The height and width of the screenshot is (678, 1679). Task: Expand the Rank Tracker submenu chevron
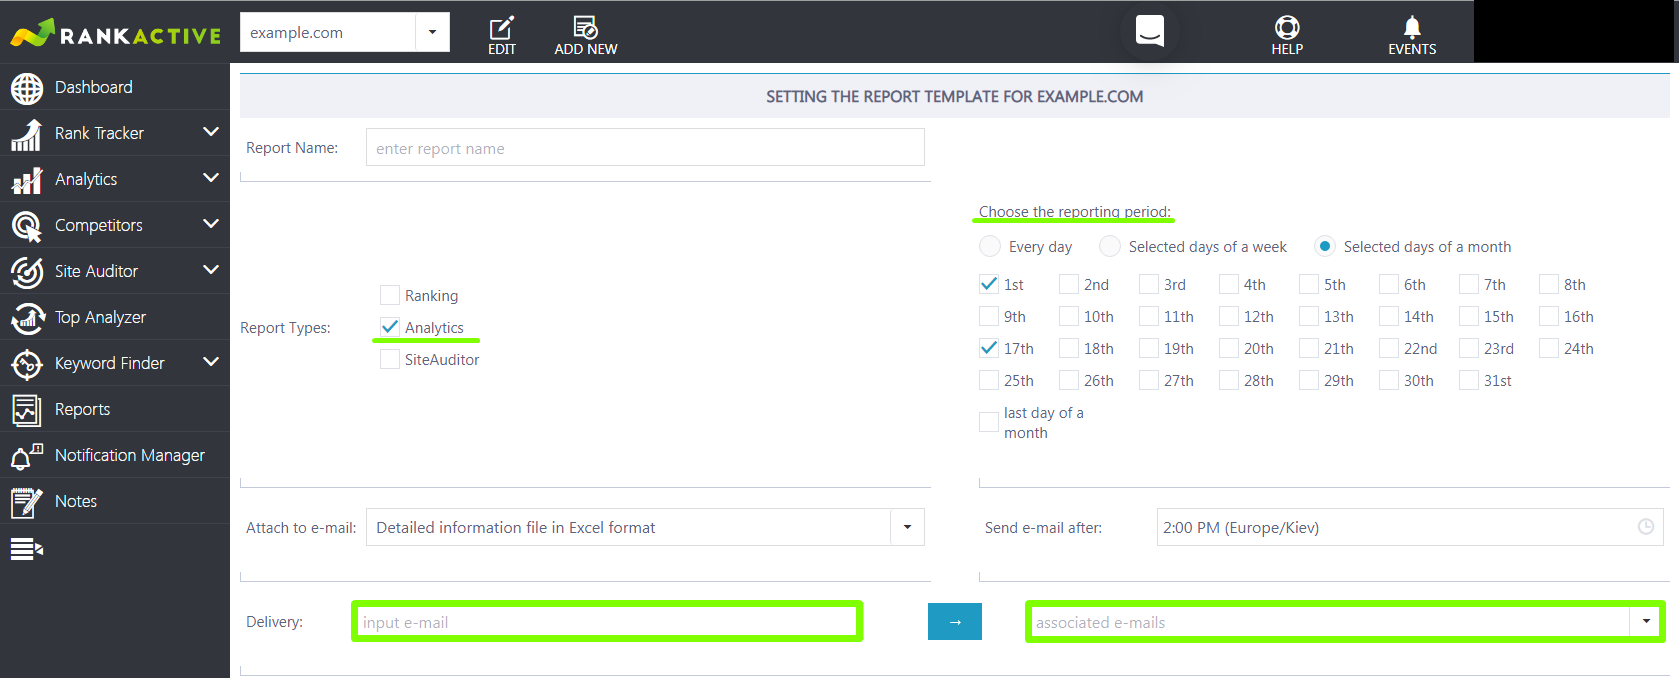[x=211, y=132]
